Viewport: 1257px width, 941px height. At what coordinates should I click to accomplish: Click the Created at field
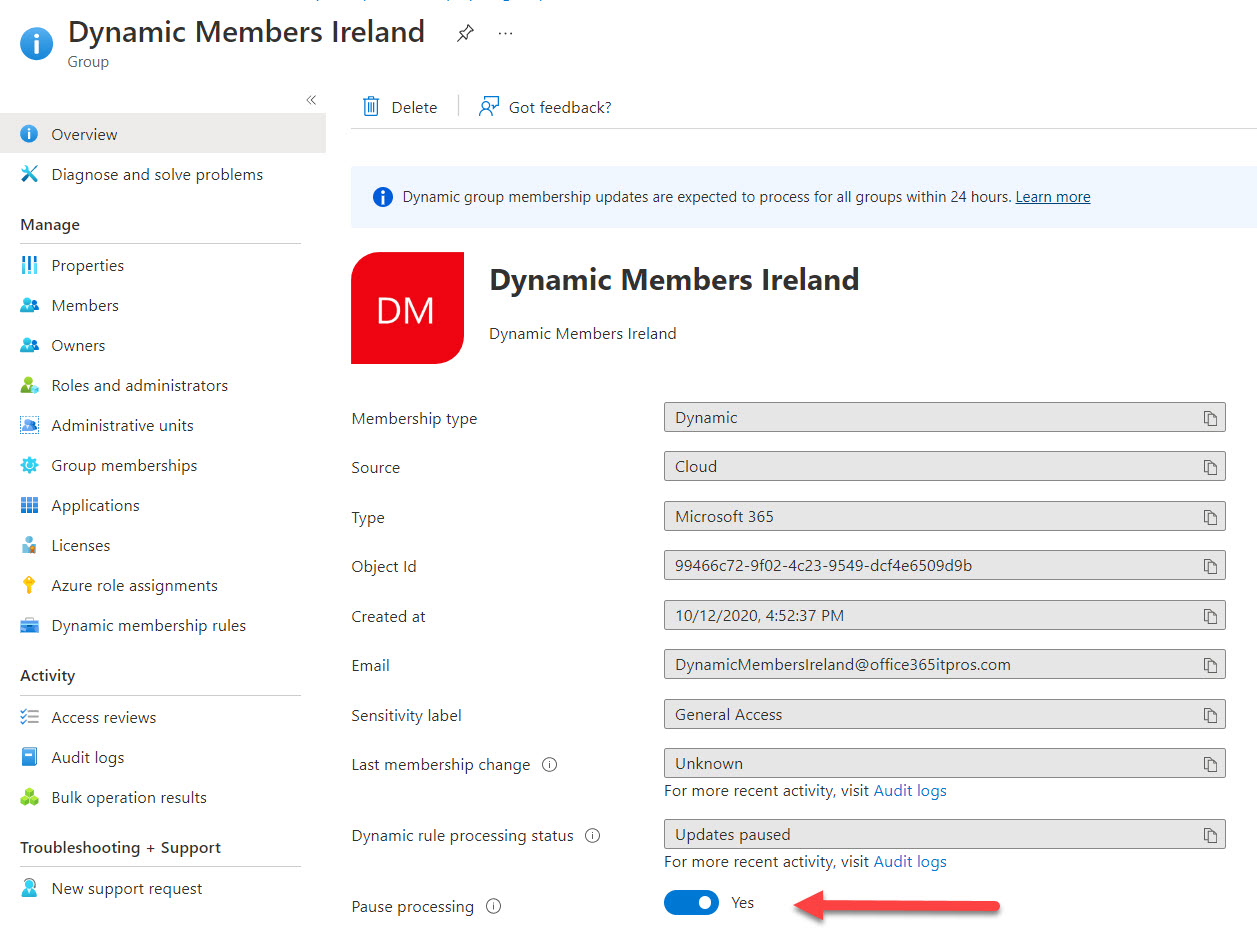[x=944, y=616]
